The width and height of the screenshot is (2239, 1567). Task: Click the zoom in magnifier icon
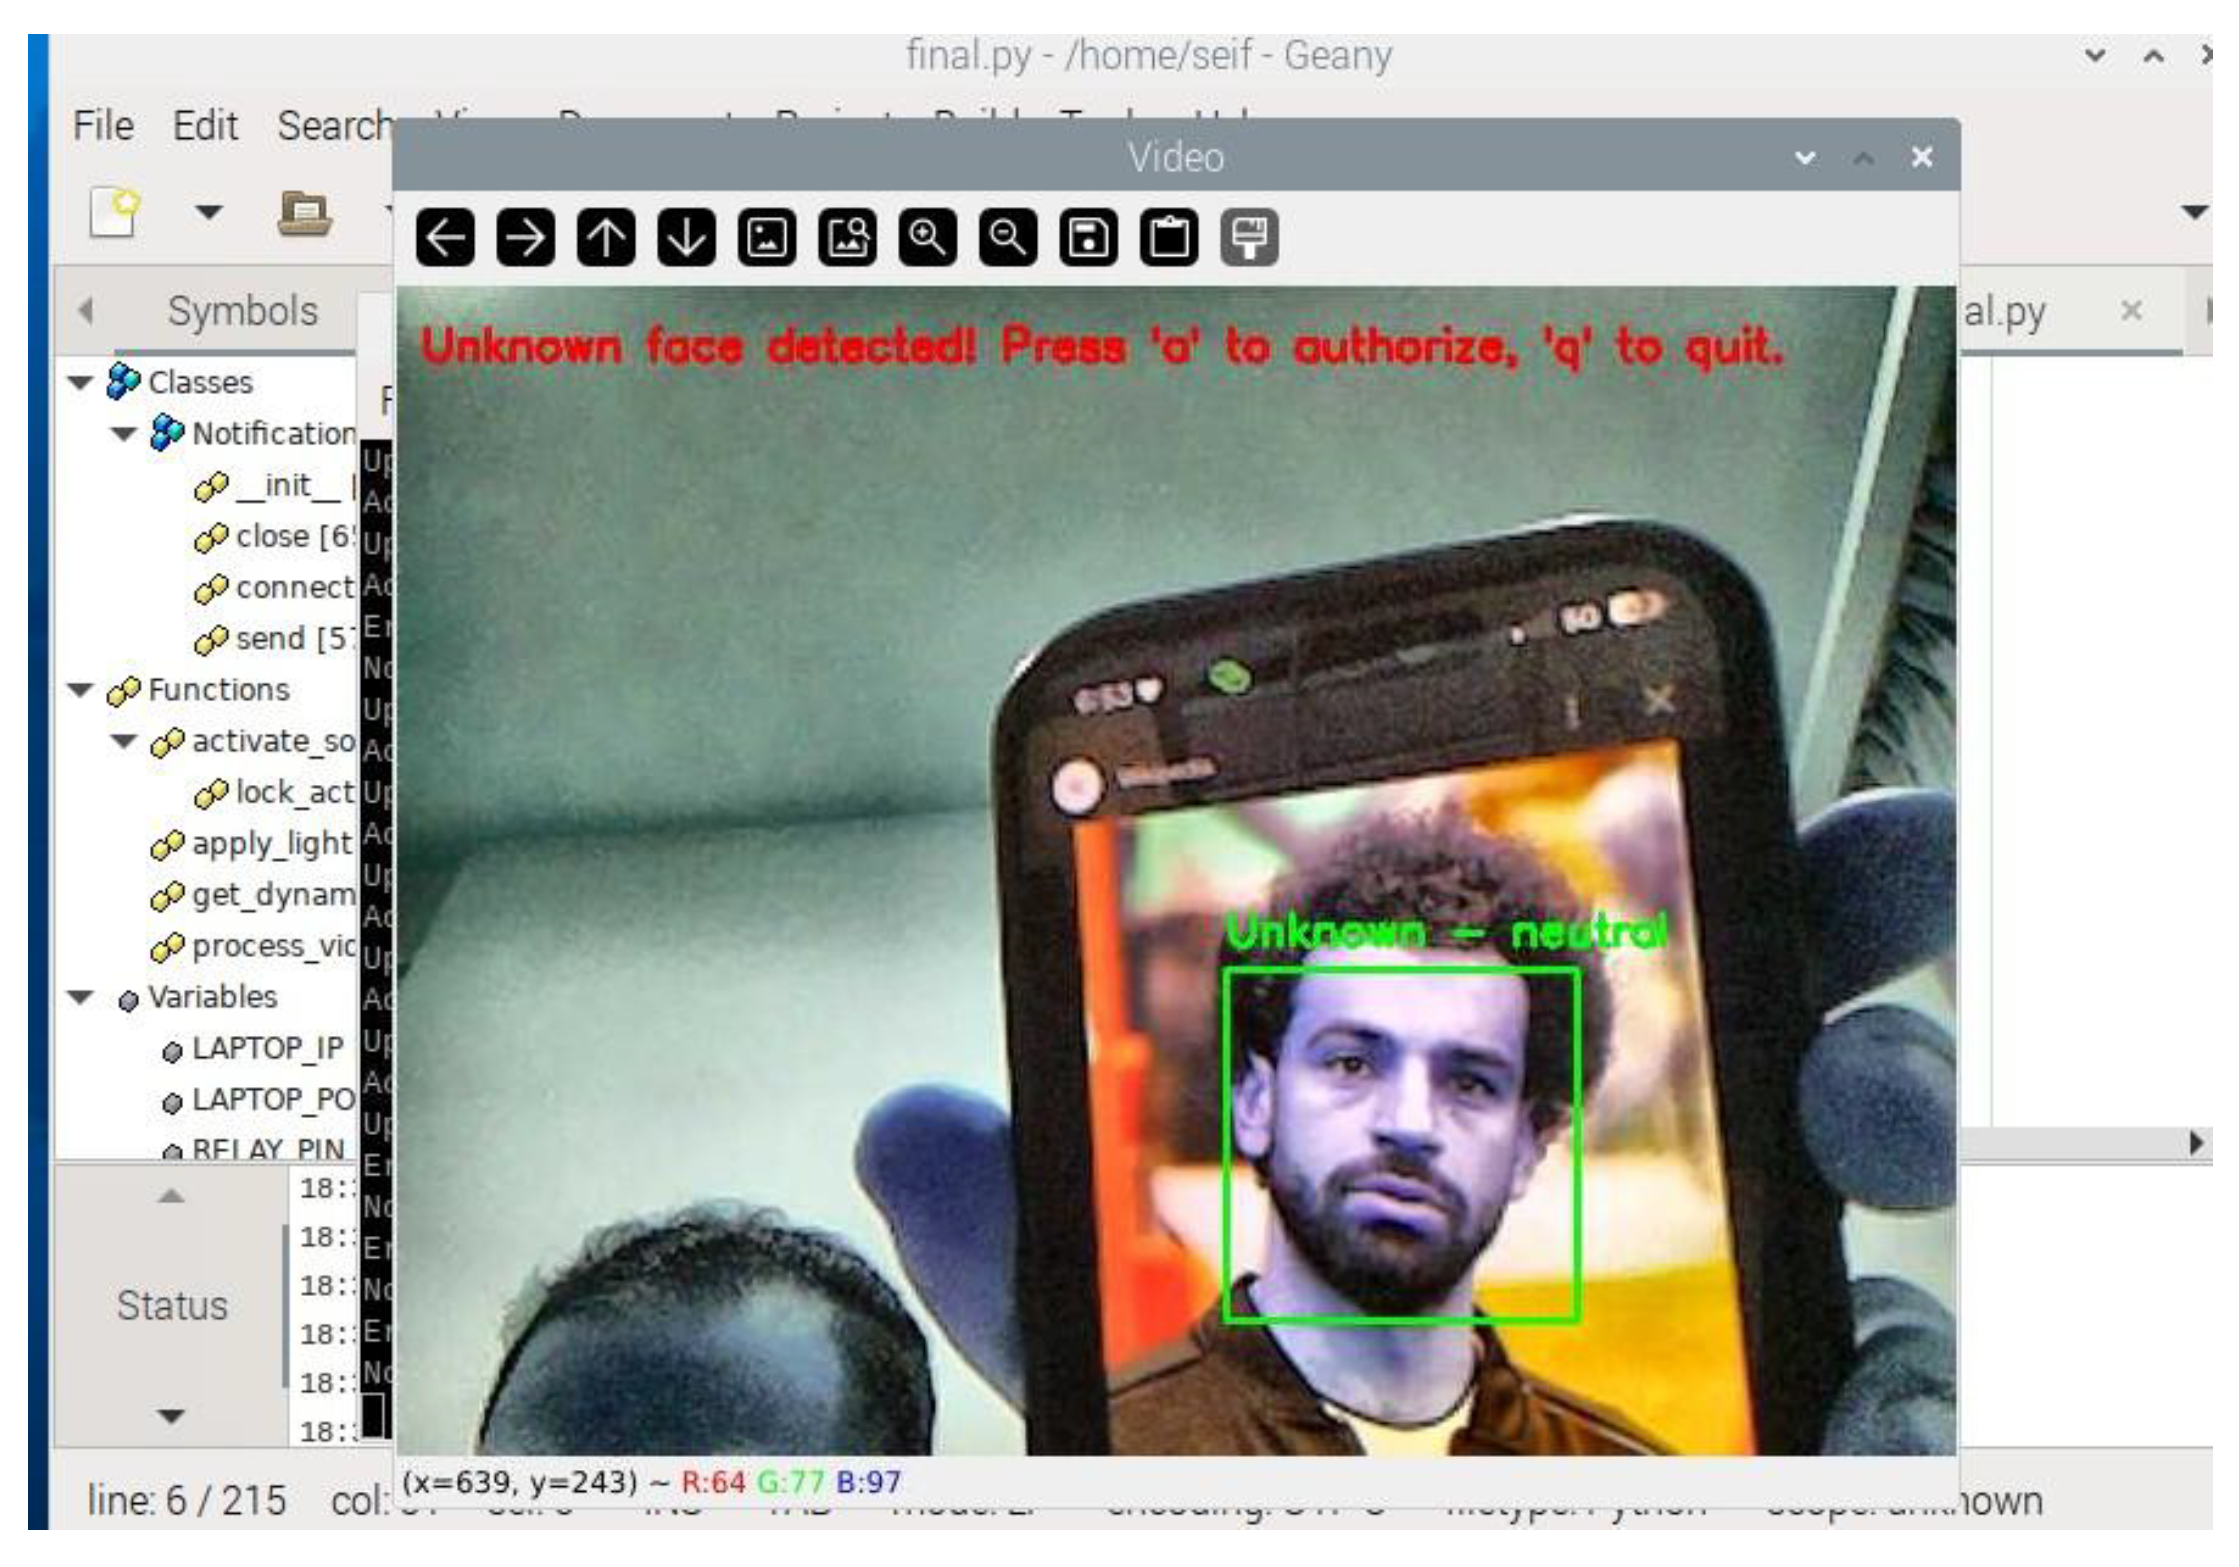(927, 238)
